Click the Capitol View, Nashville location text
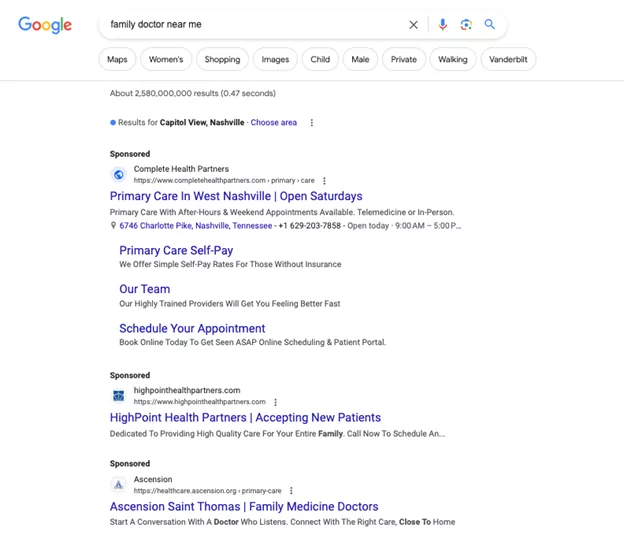 click(202, 123)
